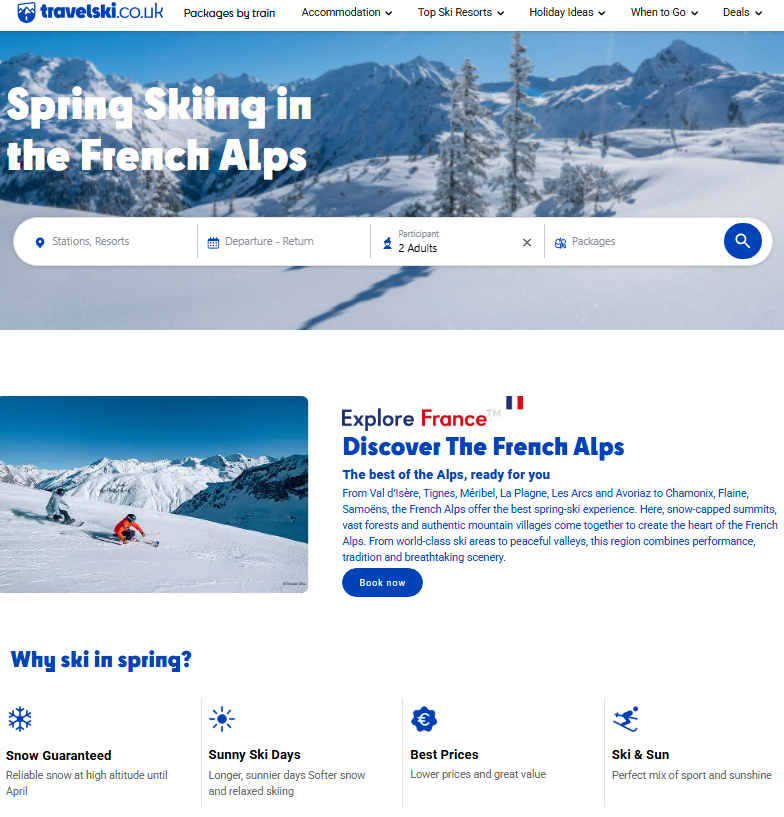Click the participant person icon
This screenshot has width=784, height=817.
pos(387,242)
